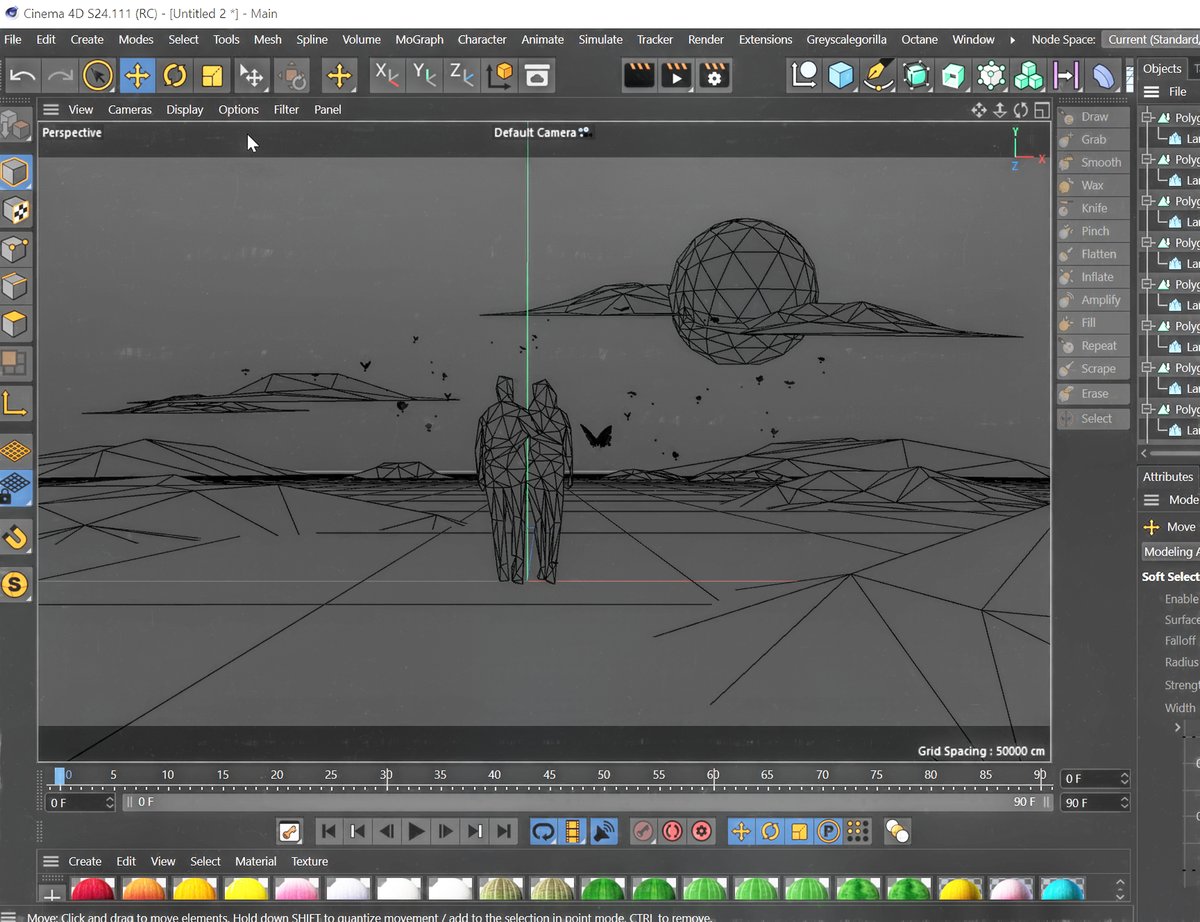Switch to Polygons mode
The width and height of the screenshot is (1200, 922).
[15, 325]
